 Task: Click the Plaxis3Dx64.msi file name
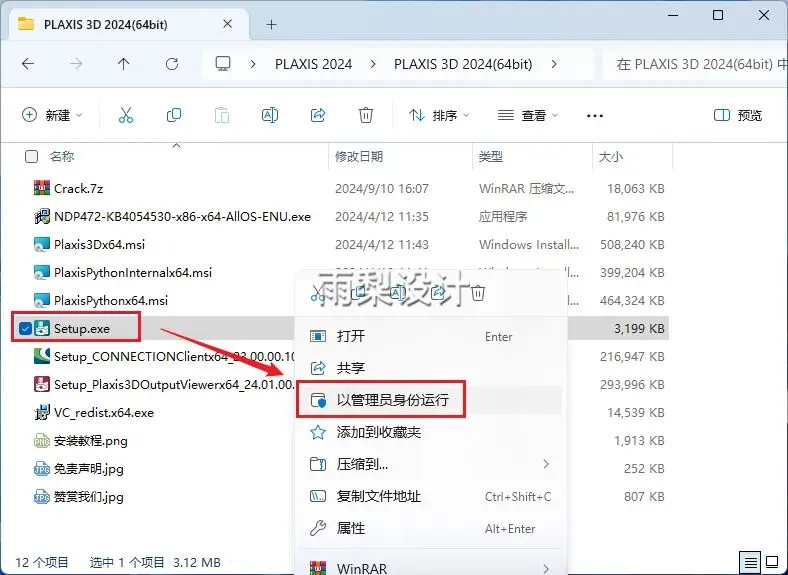100,245
